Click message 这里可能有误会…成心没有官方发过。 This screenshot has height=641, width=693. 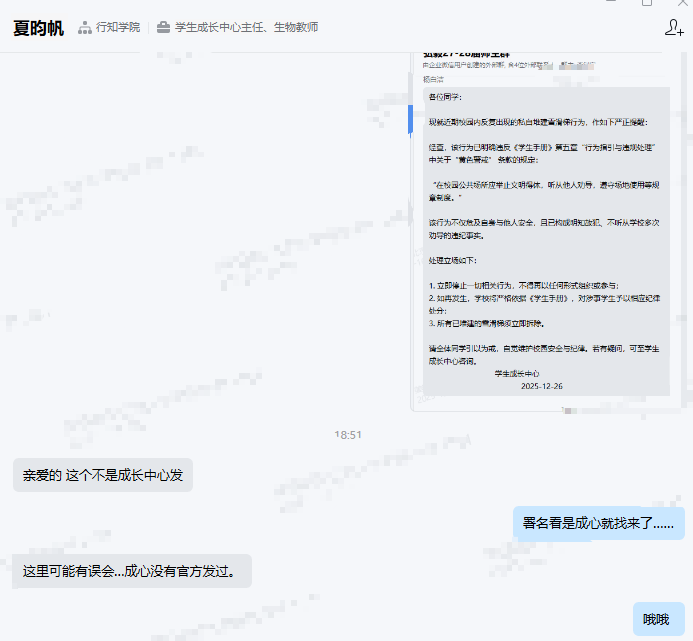pos(132,571)
